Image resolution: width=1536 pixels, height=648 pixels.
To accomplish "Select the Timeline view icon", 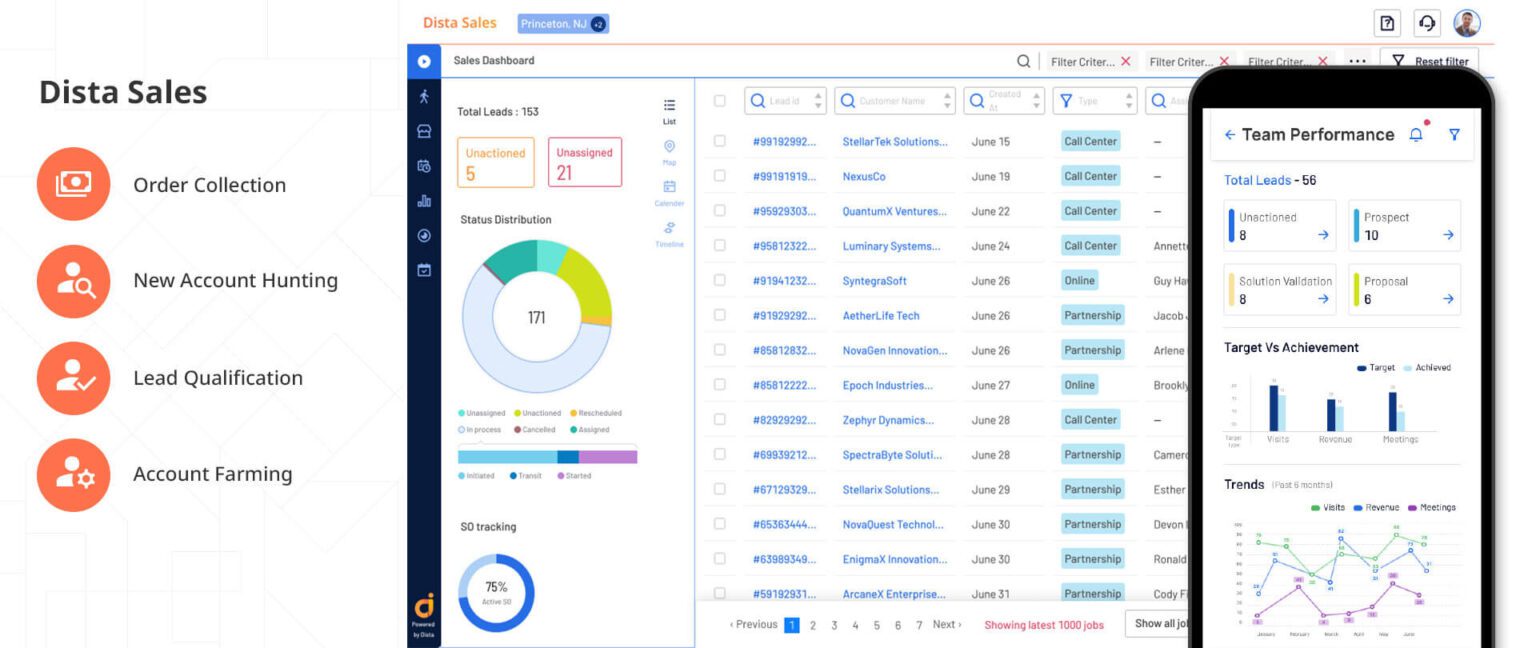I will click(669, 229).
